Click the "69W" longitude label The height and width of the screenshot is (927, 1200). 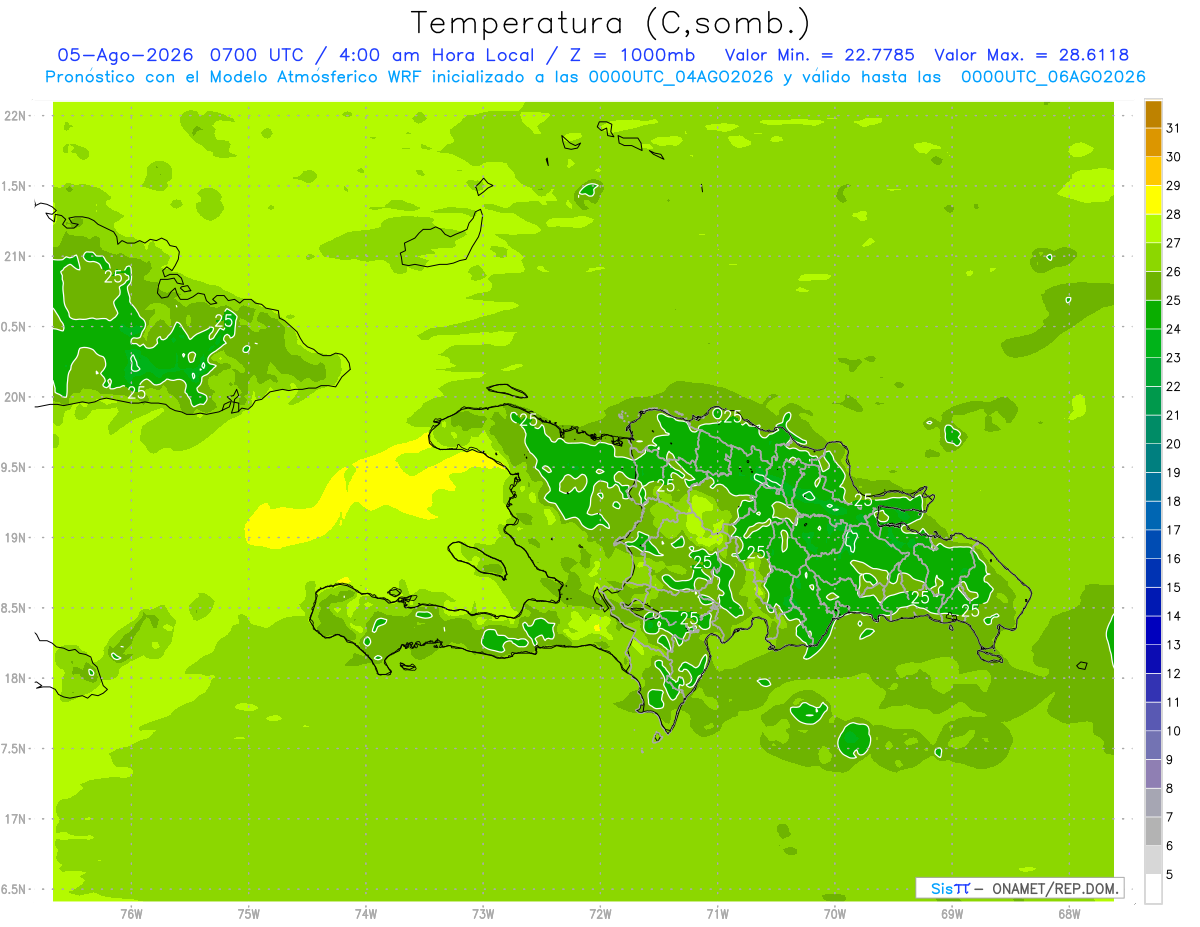pyautogui.click(x=952, y=913)
